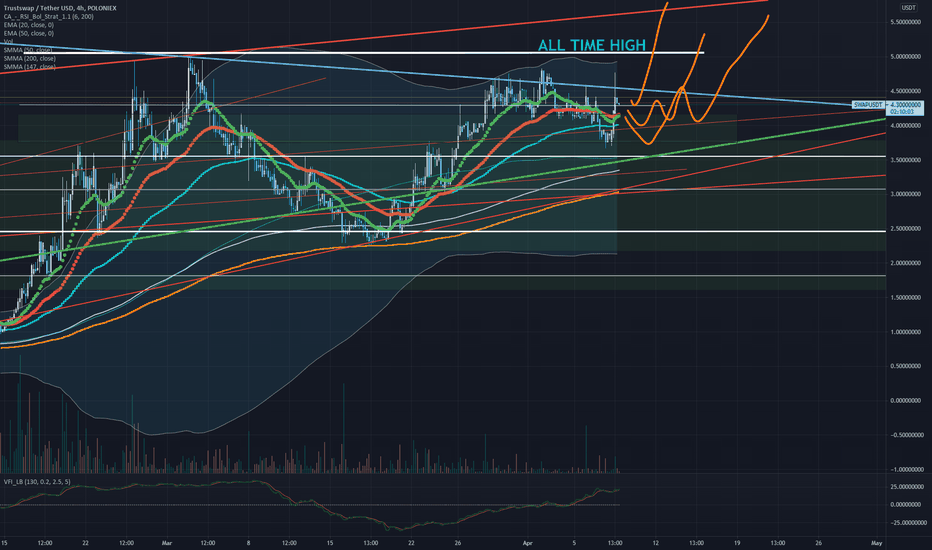
Task: Click the May date on time axis
Action: click(x=877, y=543)
